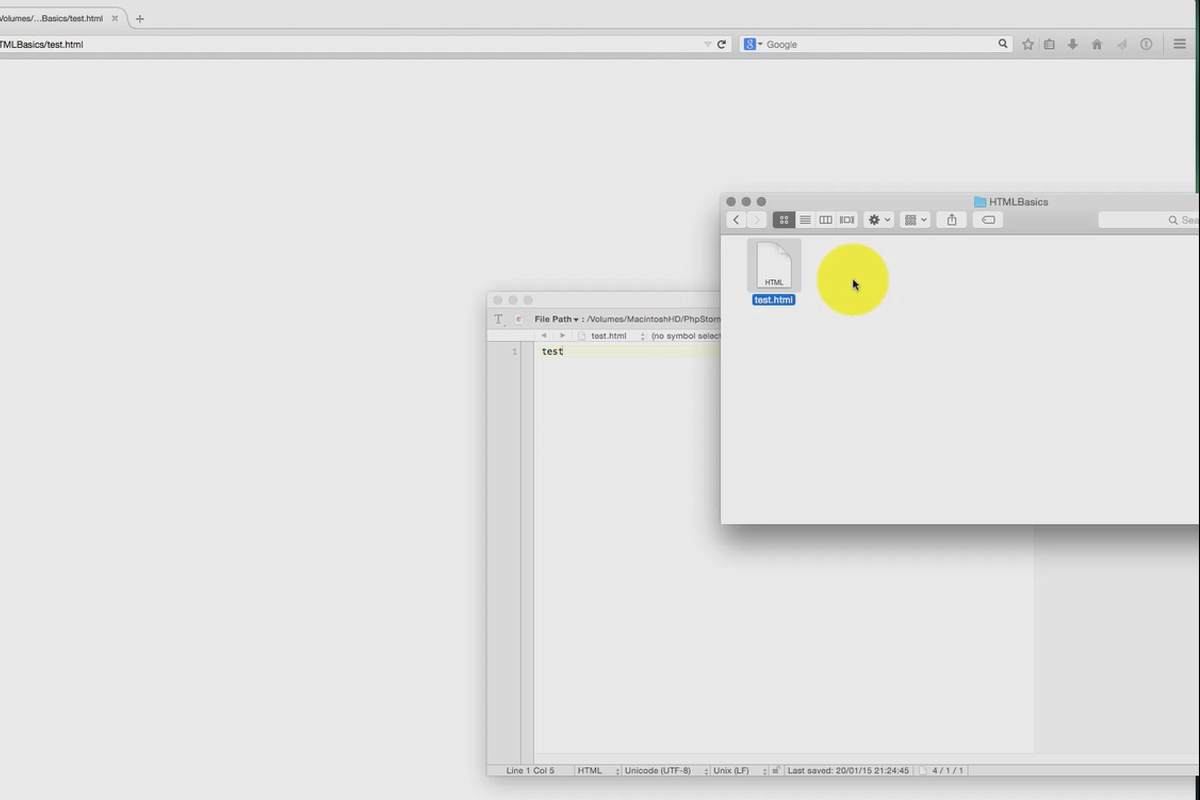This screenshot has width=1200, height=800.
Task: Open the browser downloads icon
Action: tap(1073, 44)
